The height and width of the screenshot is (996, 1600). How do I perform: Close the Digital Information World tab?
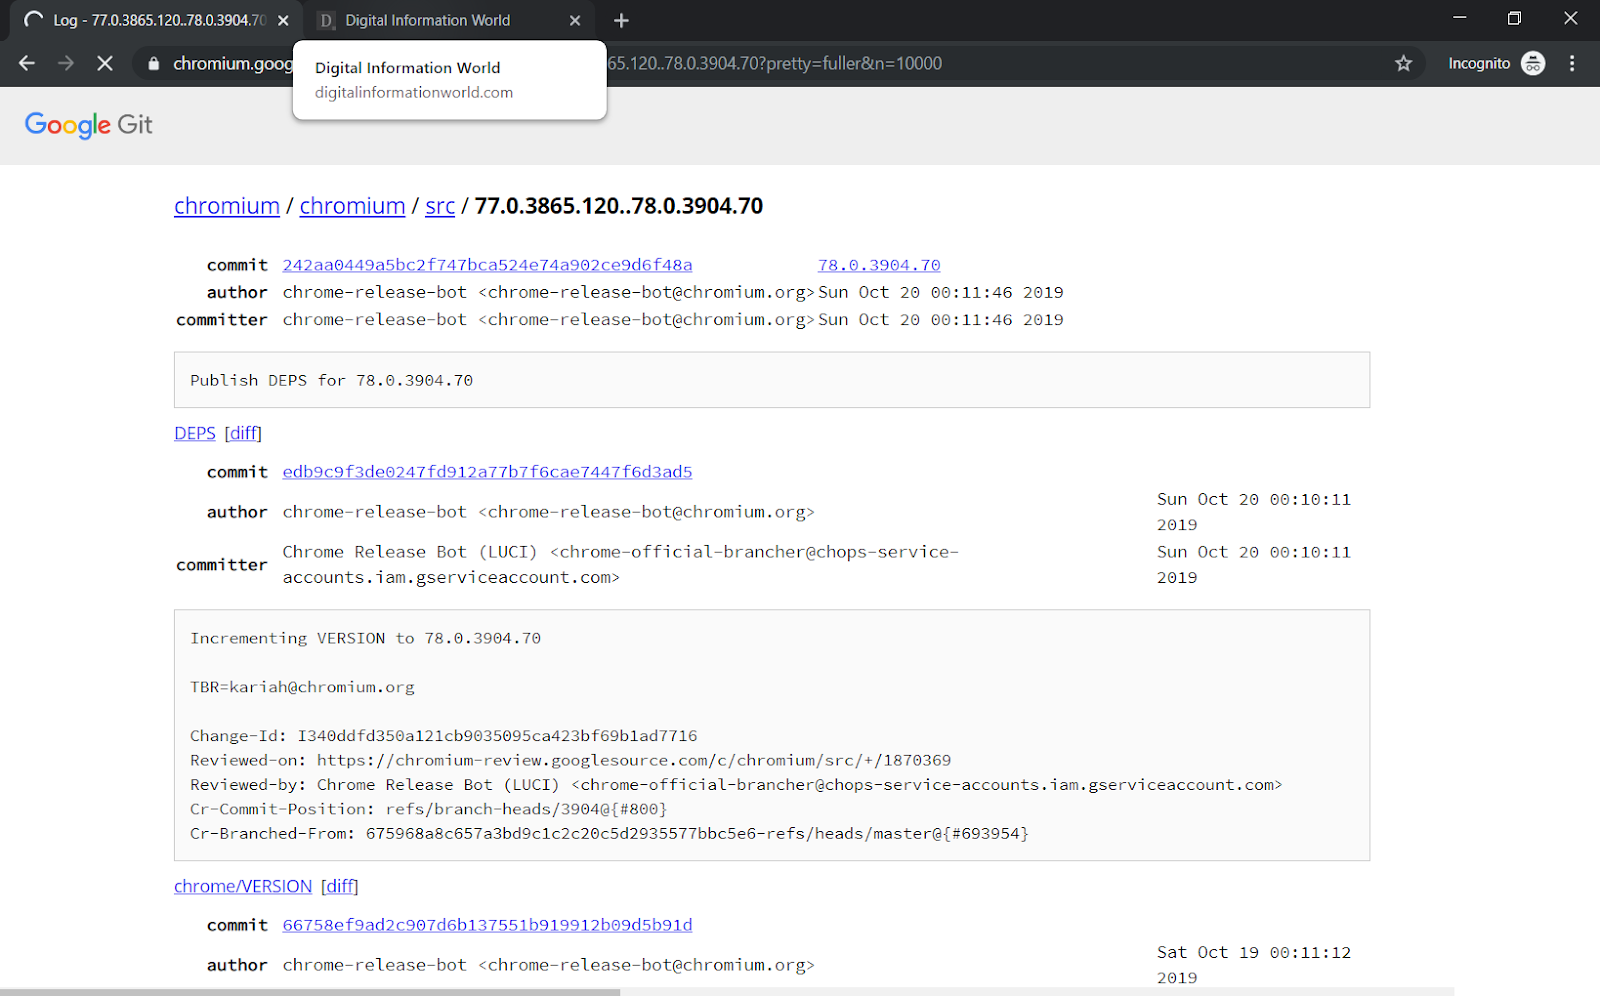coord(575,20)
